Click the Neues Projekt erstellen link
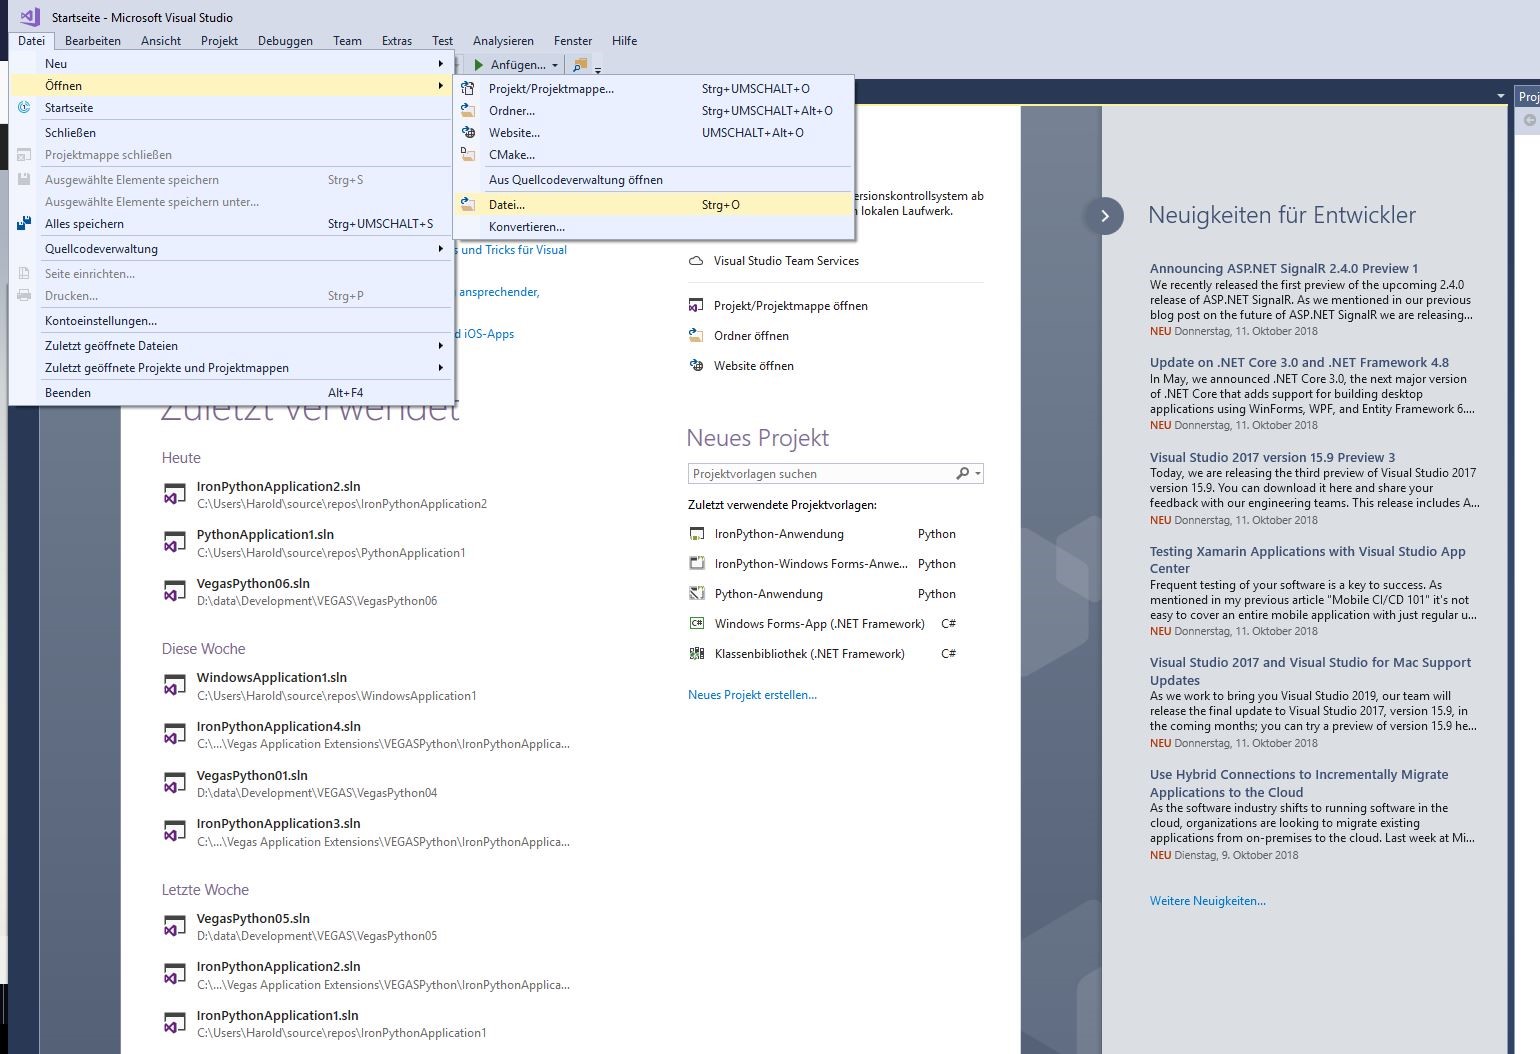The image size is (1540, 1054). [x=752, y=695]
